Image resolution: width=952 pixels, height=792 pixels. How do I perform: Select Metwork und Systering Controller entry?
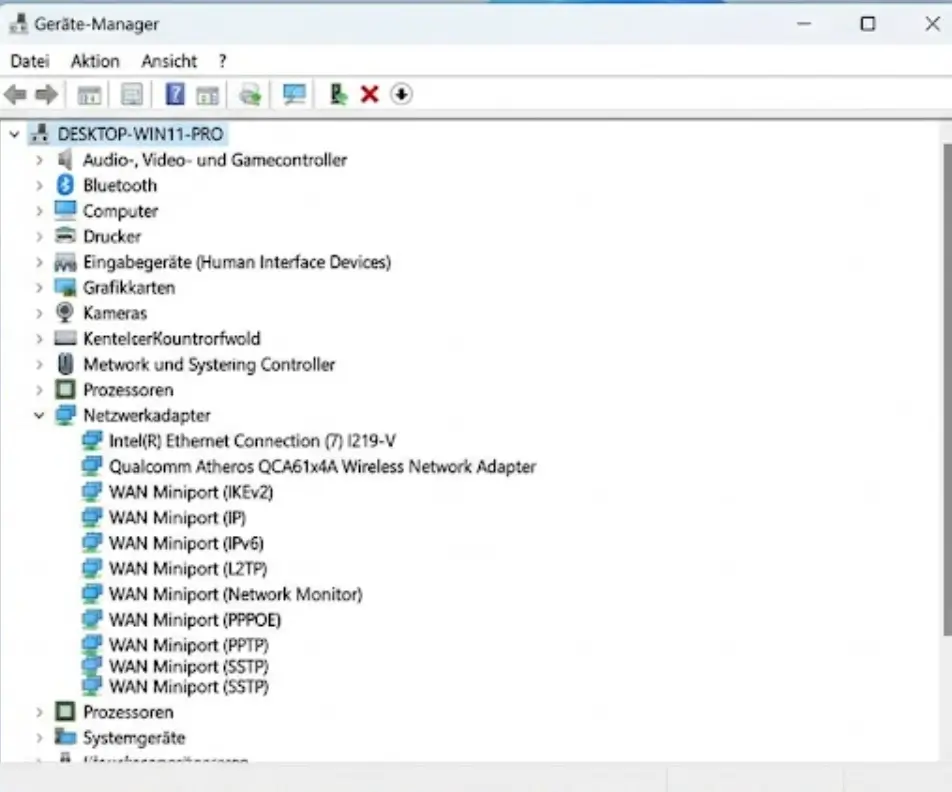[x=209, y=364]
